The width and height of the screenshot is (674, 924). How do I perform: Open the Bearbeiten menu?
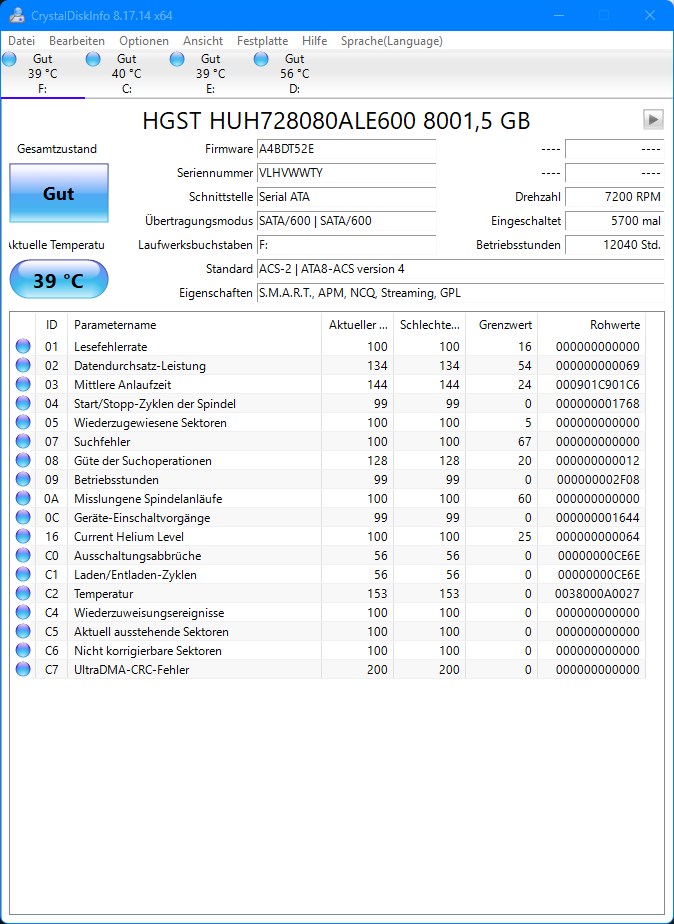(x=77, y=41)
